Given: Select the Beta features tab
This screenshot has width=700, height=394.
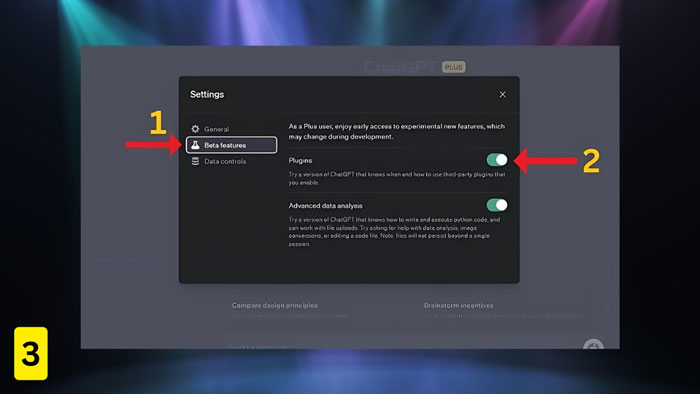Looking at the screenshot, I should [x=231, y=145].
